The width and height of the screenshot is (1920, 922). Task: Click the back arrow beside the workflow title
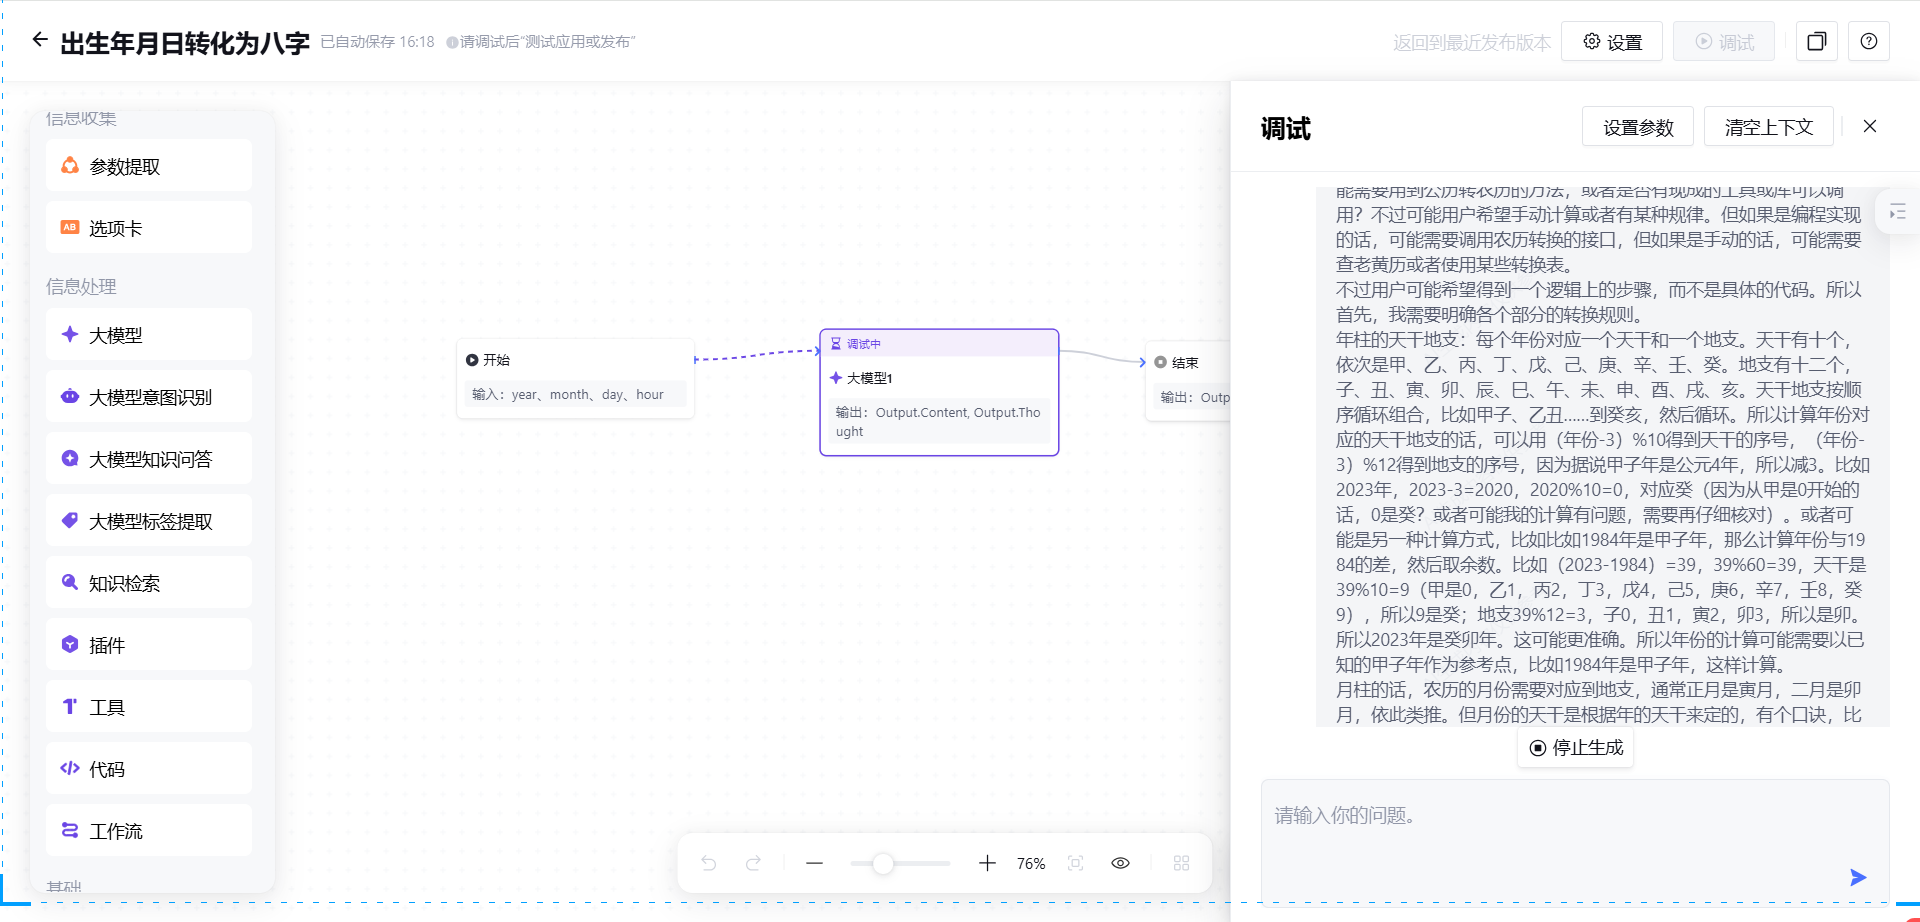[40, 40]
